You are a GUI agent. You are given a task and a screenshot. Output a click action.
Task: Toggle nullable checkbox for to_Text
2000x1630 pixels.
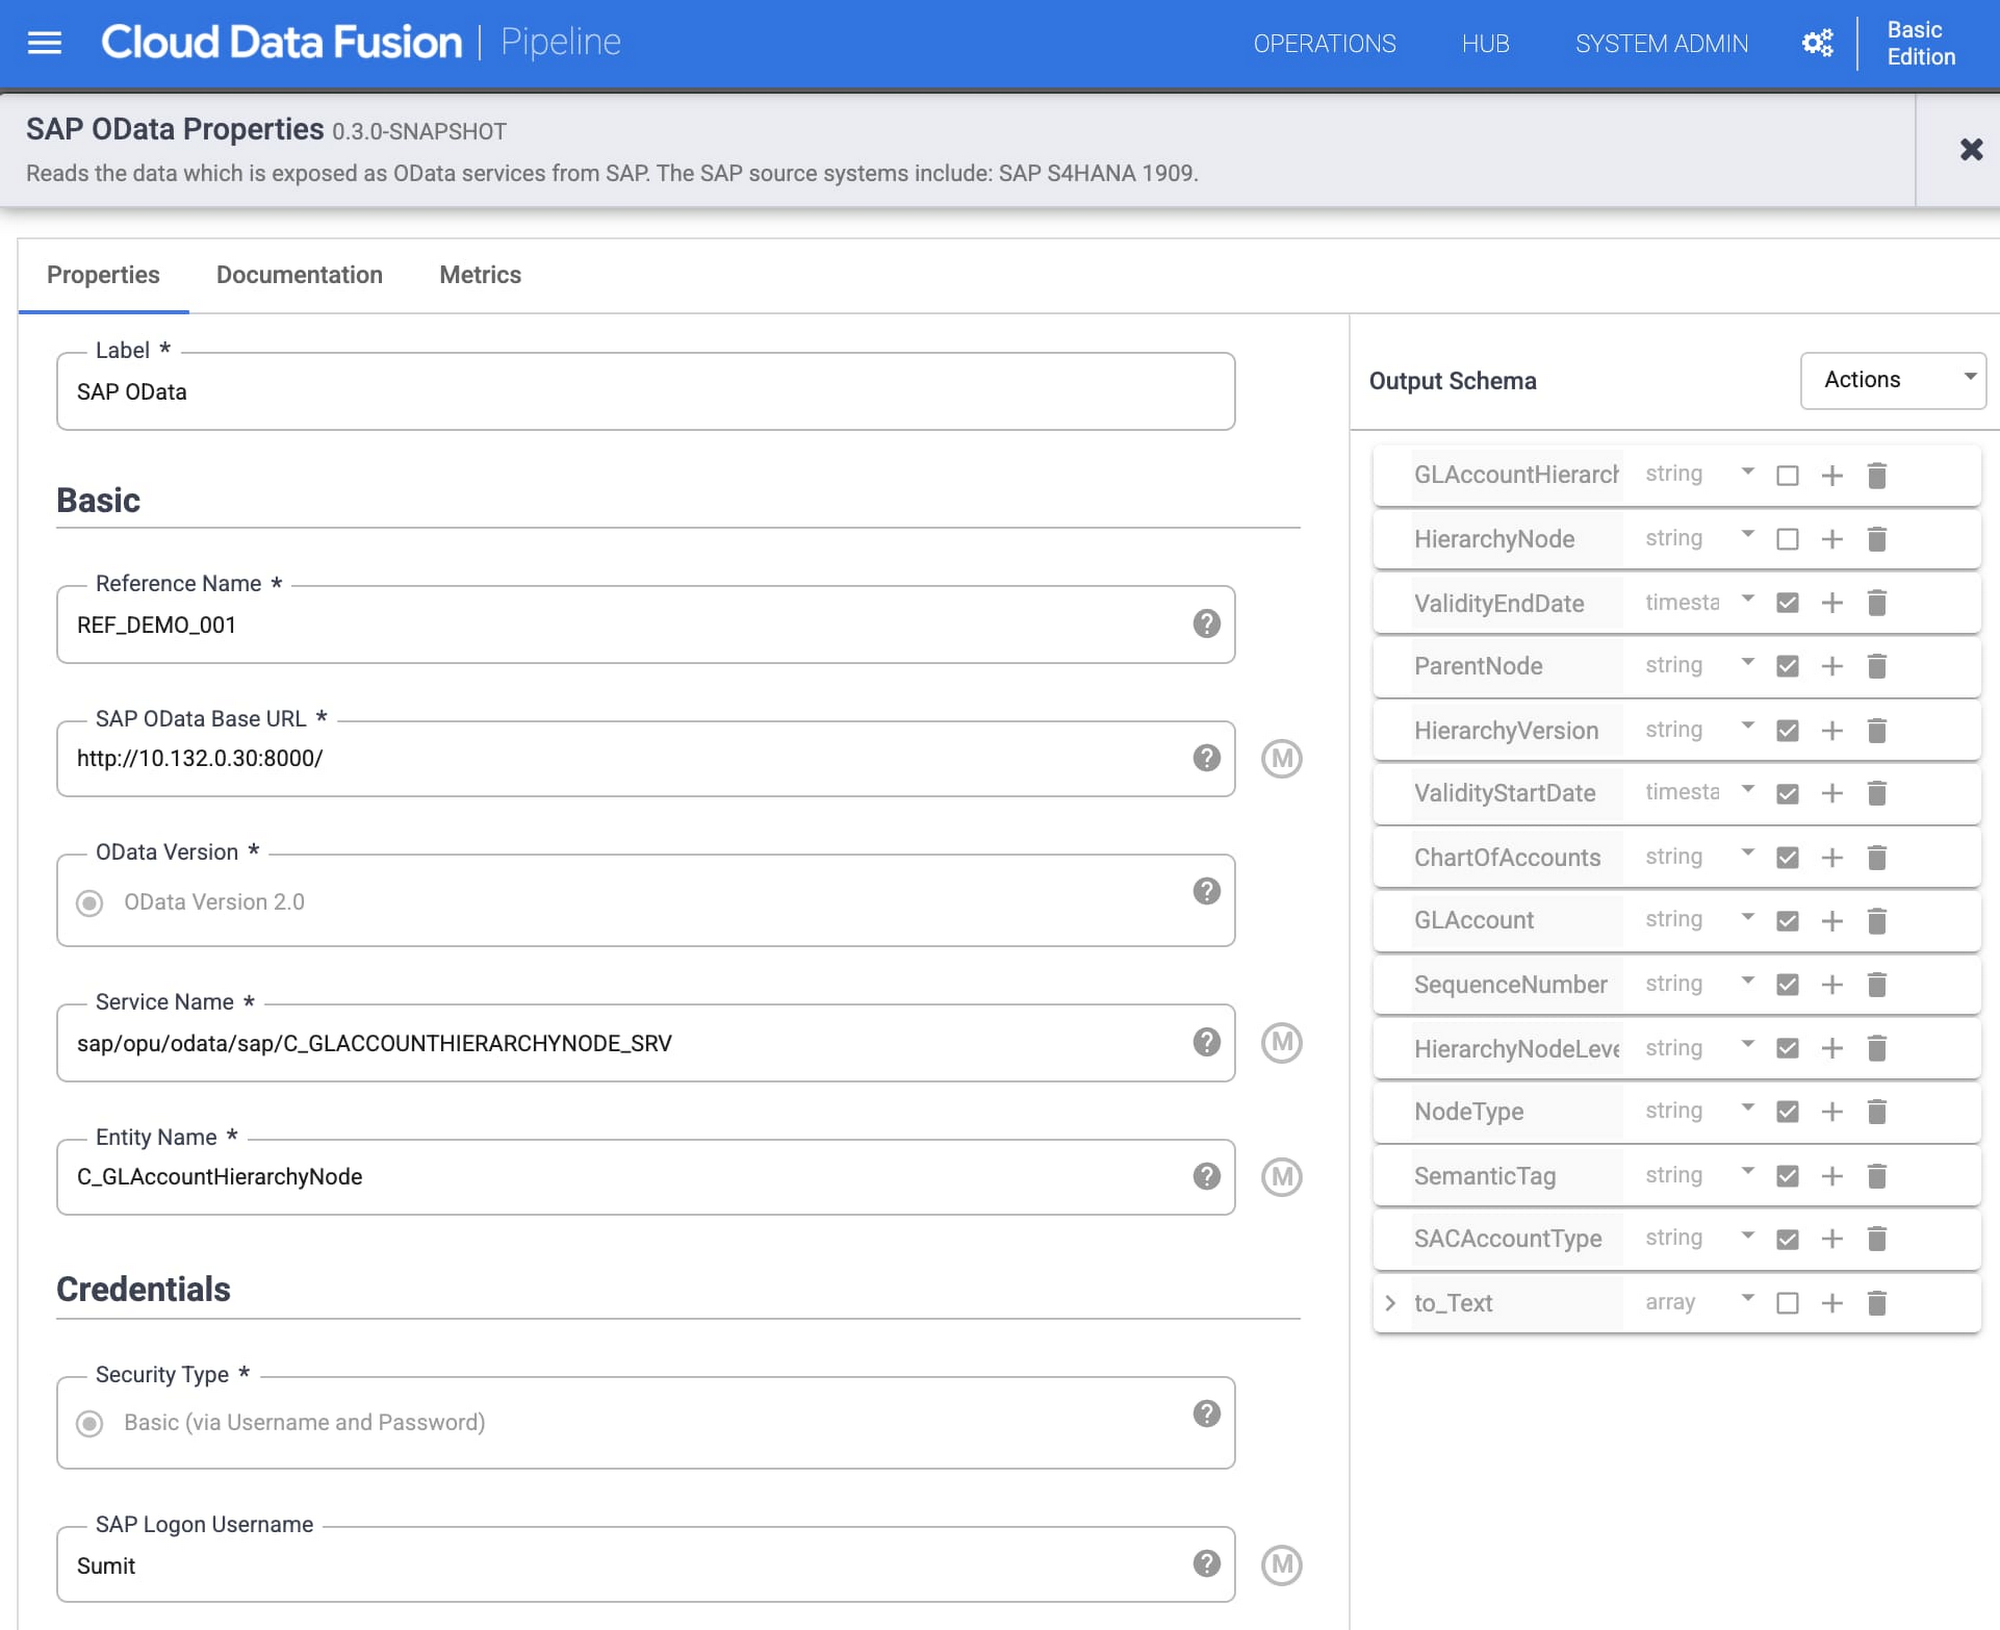tap(1787, 1303)
